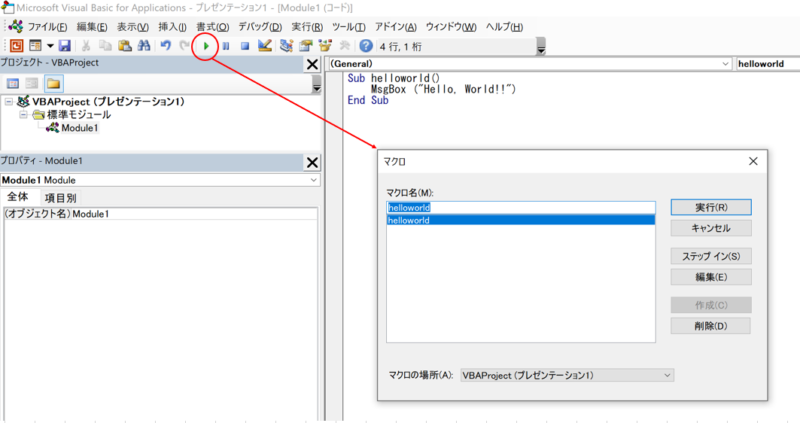Click the Copy icon in toolbar
The image size is (800, 423).
[x=105, y=46]
